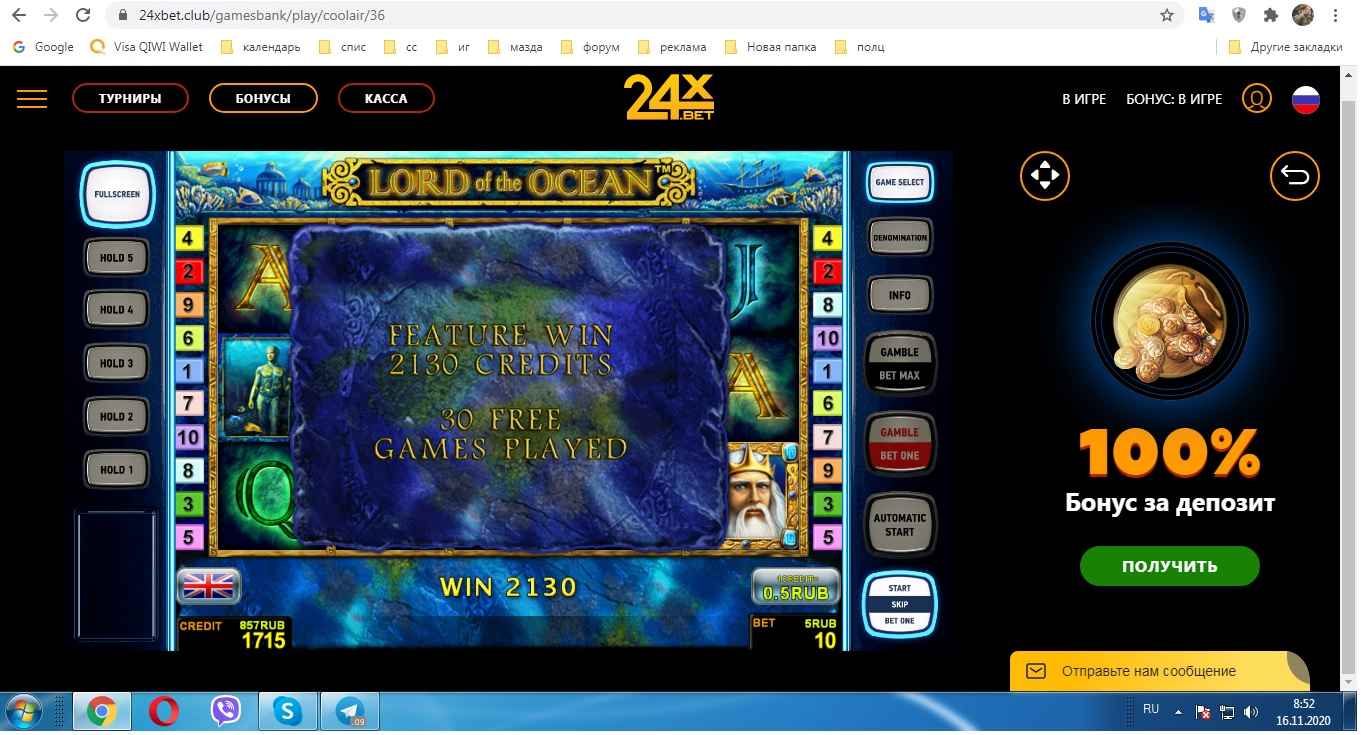This screenshot has width=1361, height=735.
Task: Open the форум bookmark folder
Action: [590, 47]
